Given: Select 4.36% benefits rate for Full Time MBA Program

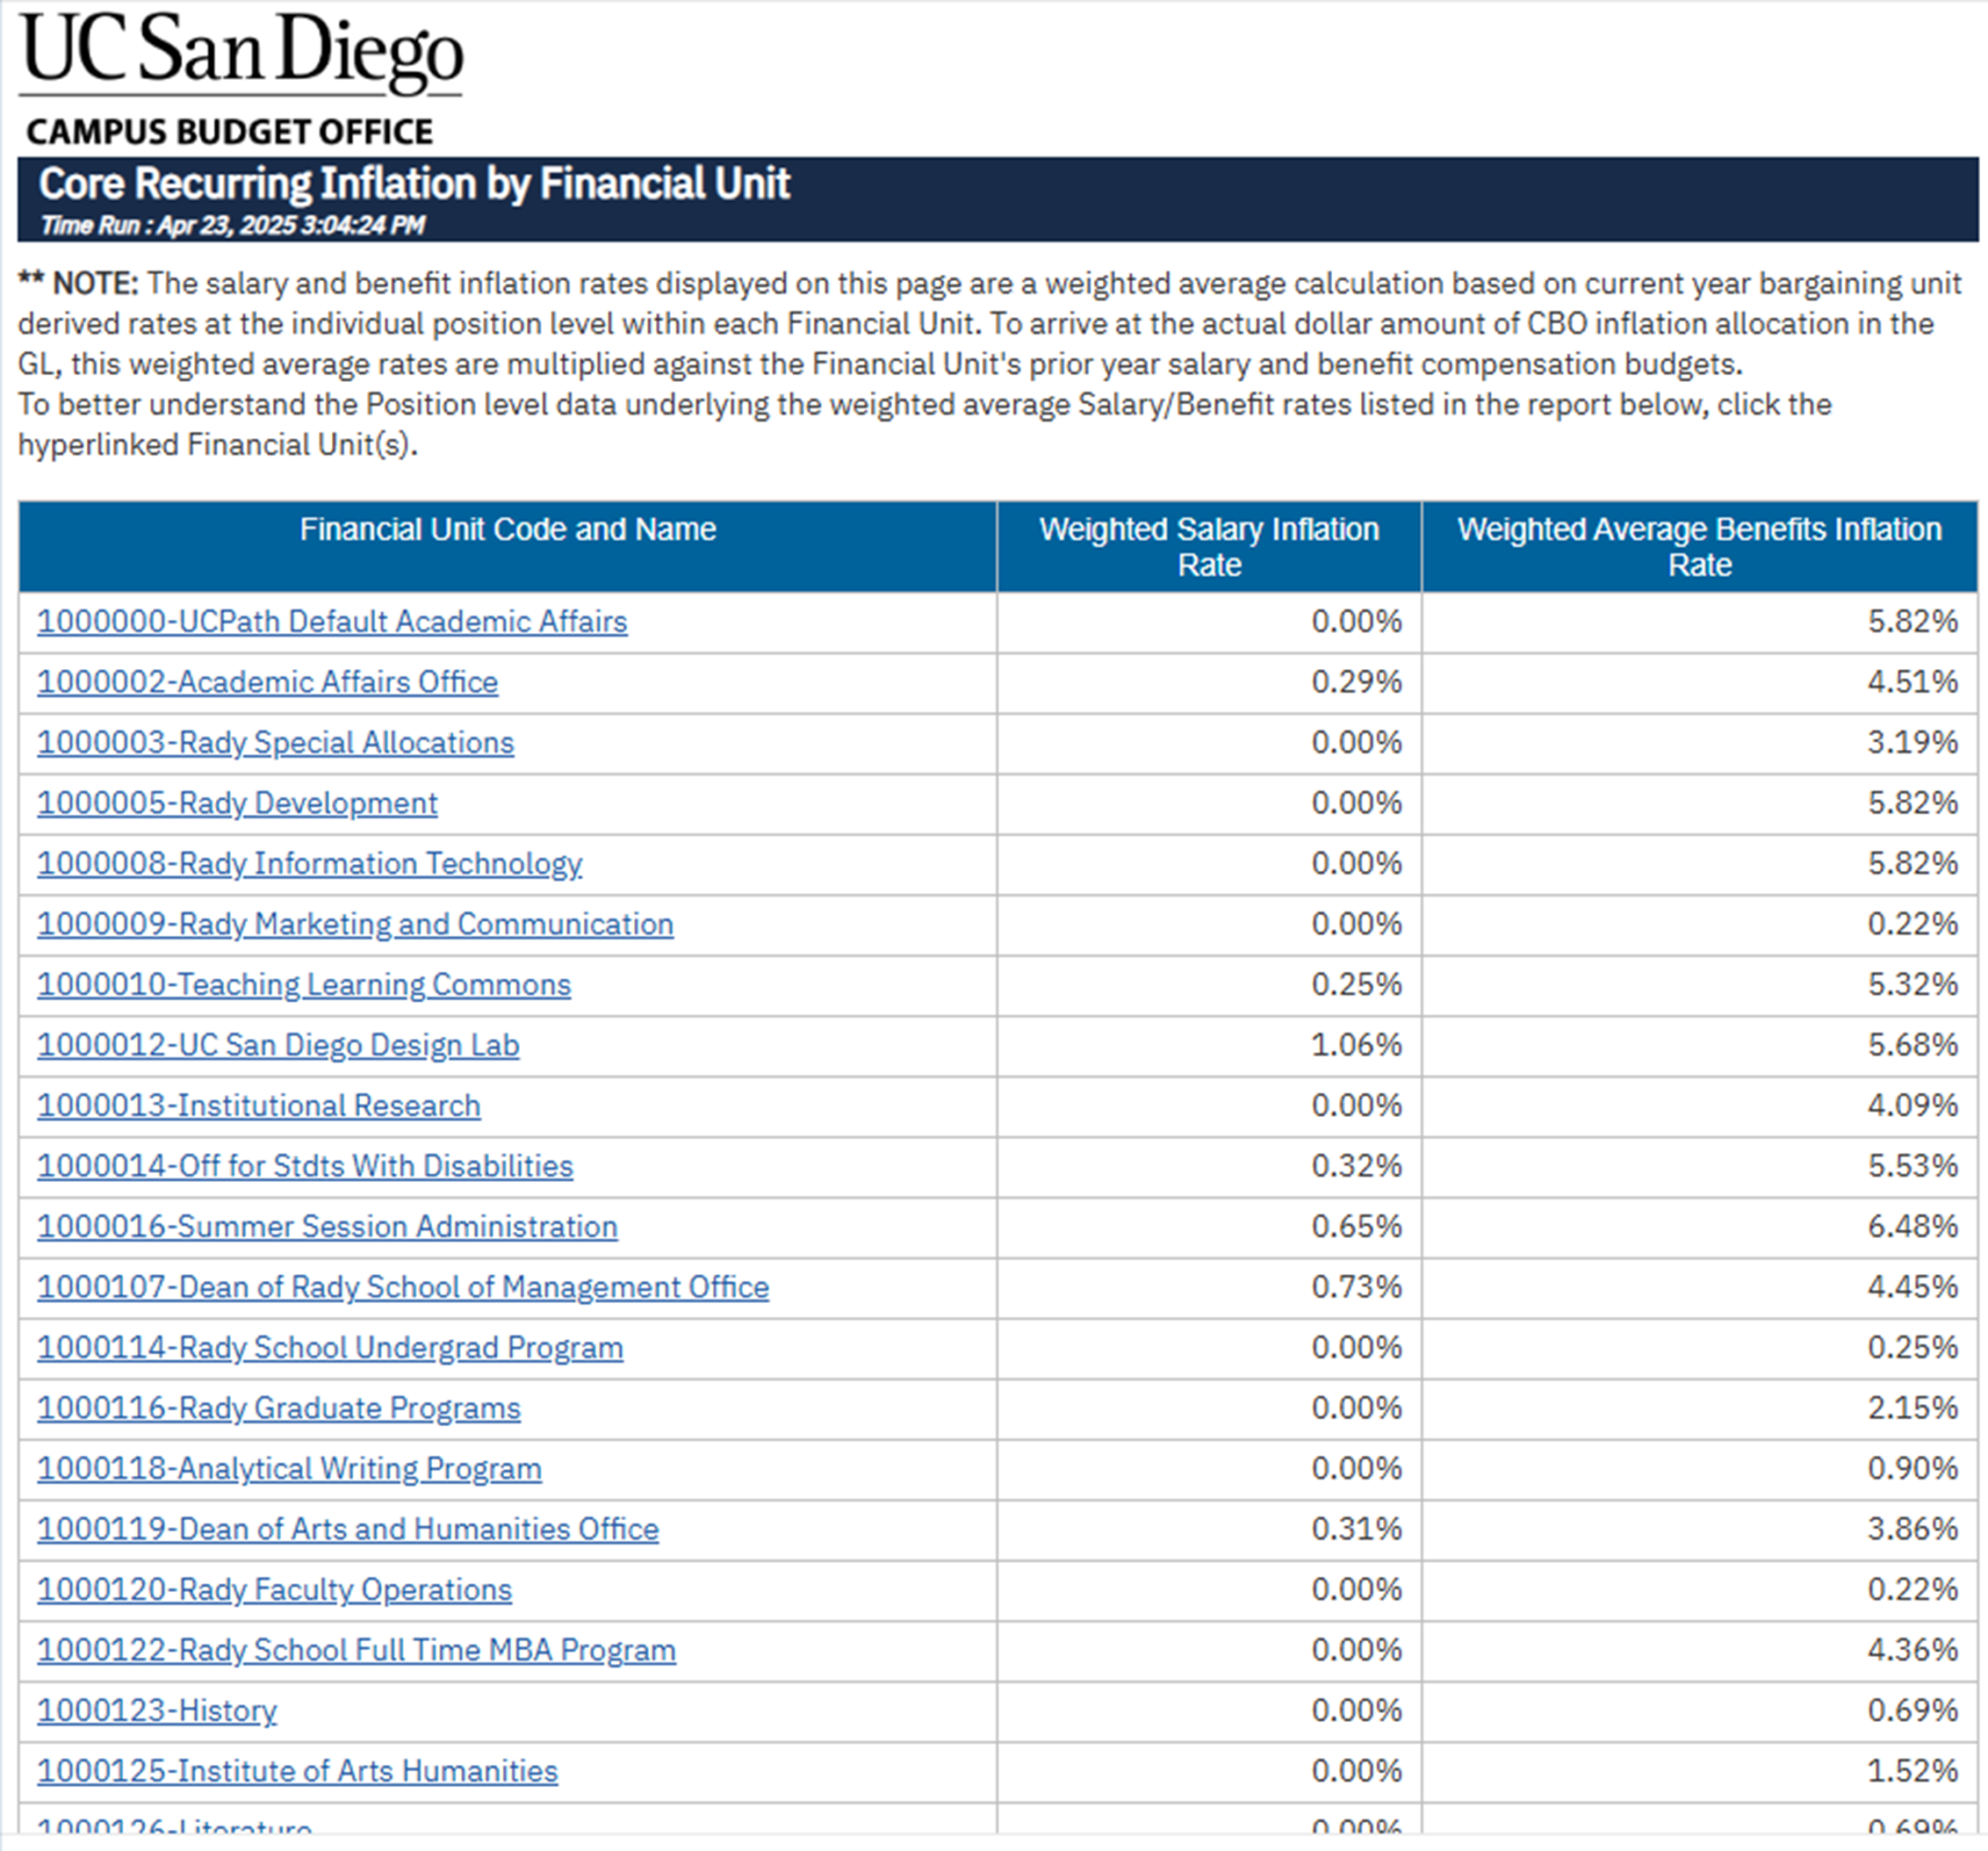Looking at the screenshot, I should [x=1912, y=1650].
